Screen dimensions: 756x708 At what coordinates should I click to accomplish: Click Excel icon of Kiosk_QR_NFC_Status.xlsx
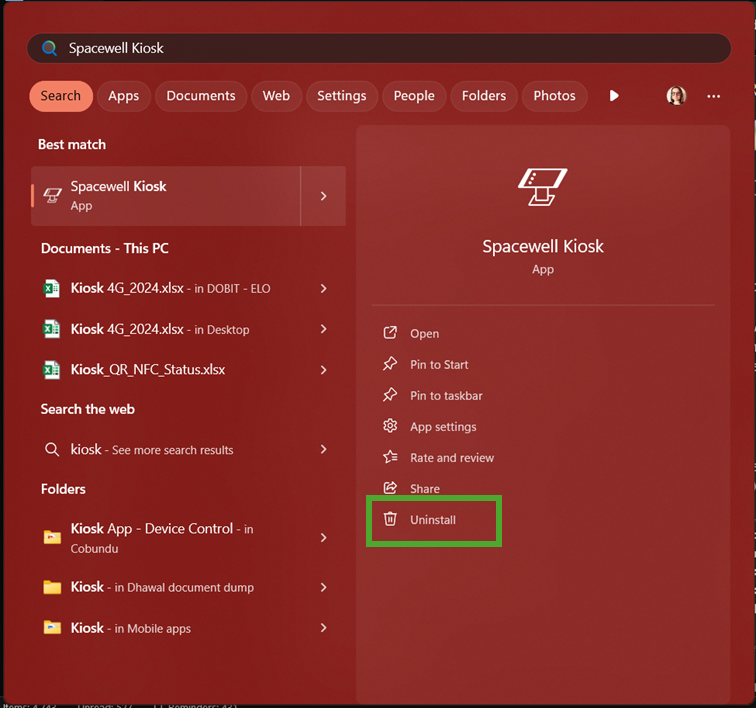click(52, 370)
